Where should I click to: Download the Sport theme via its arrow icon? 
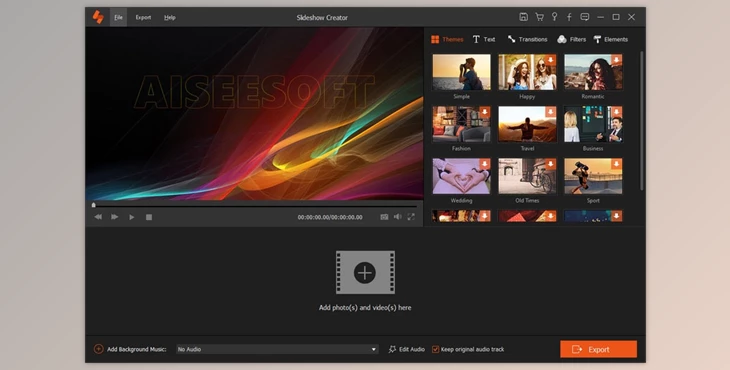[616, 164]
